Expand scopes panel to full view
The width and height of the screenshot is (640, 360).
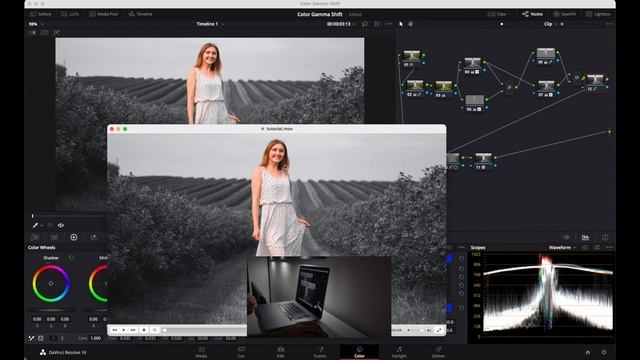tap(597, 247)
